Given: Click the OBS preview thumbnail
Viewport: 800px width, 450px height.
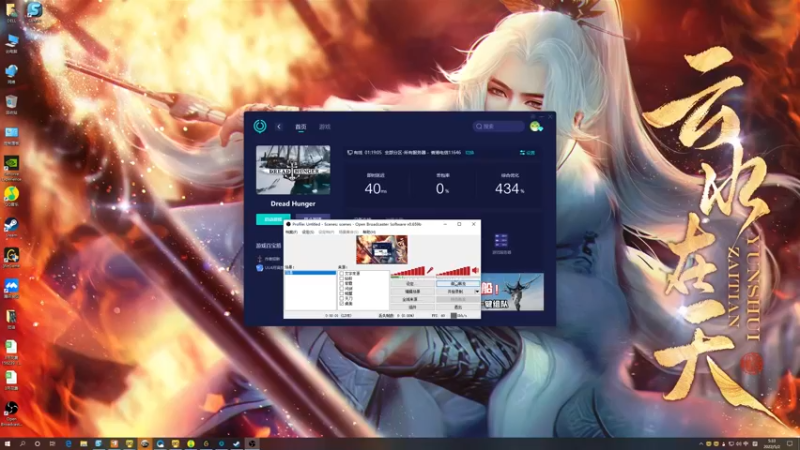Looking at the screenshot, I should pos(382,249).
